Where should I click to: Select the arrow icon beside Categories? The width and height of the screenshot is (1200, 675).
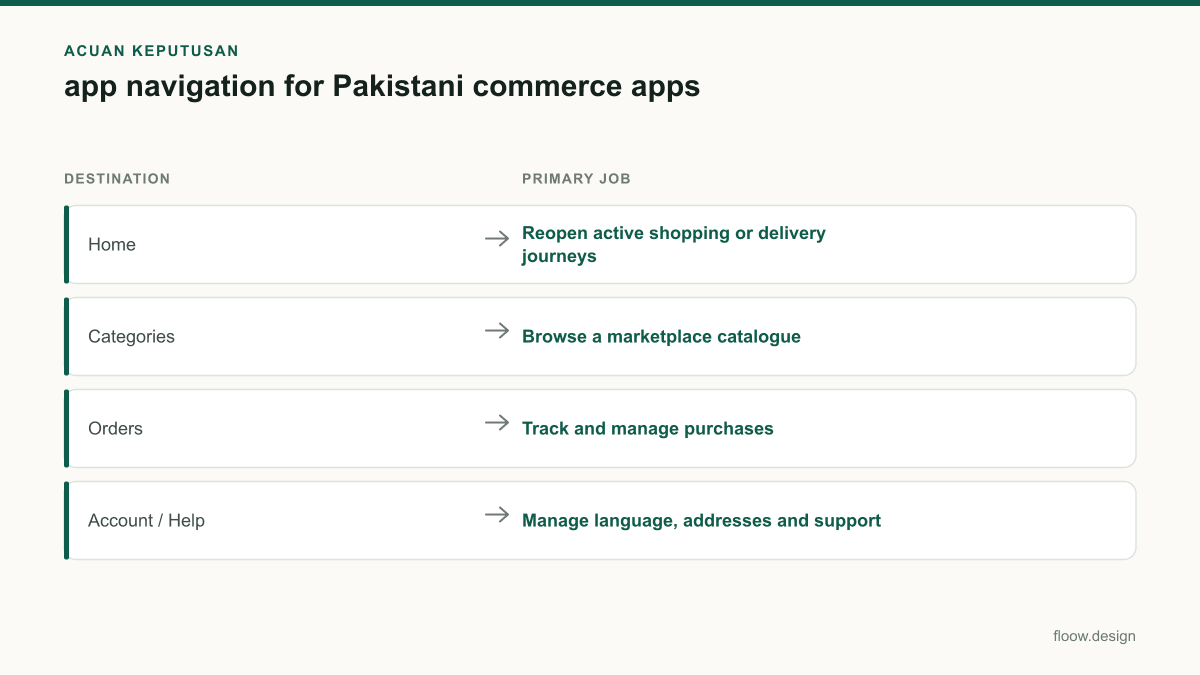497,330
